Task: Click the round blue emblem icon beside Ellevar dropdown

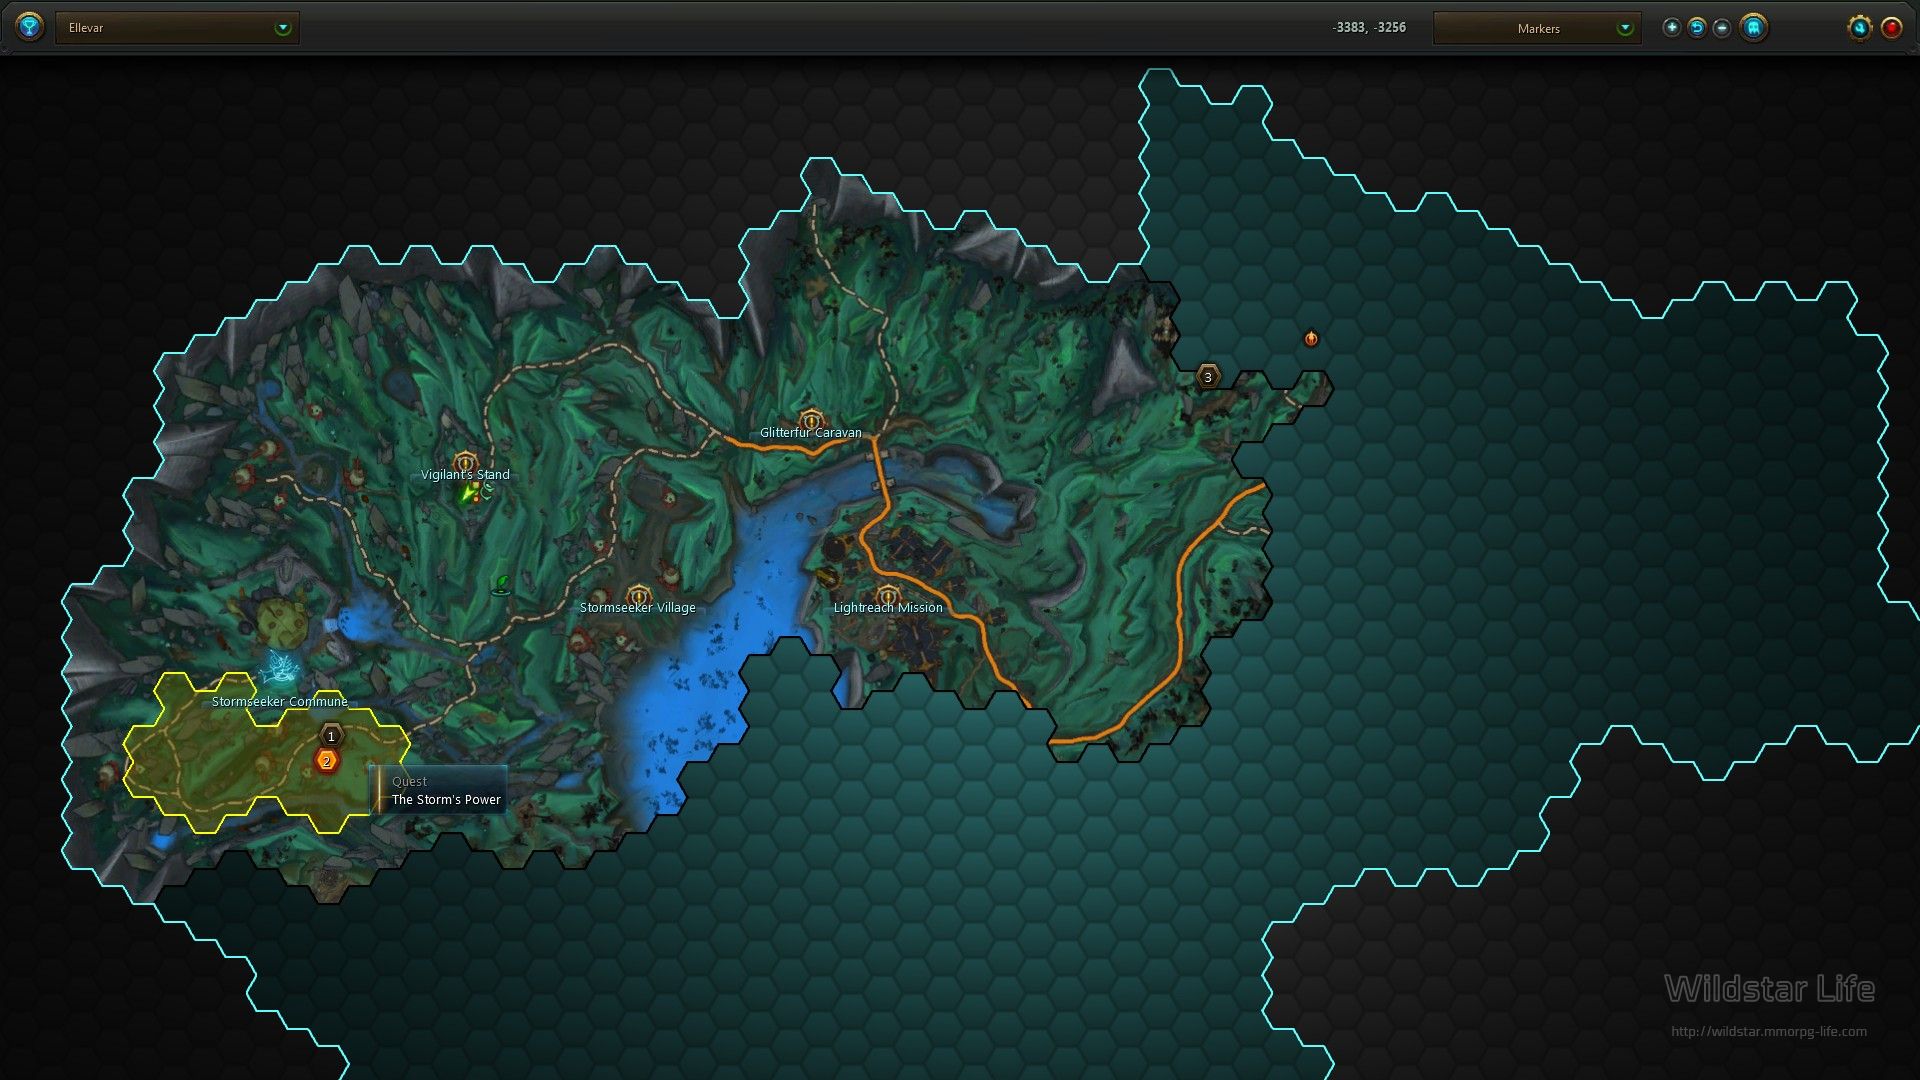Action: pyautogui.click(x=30, y=27)
